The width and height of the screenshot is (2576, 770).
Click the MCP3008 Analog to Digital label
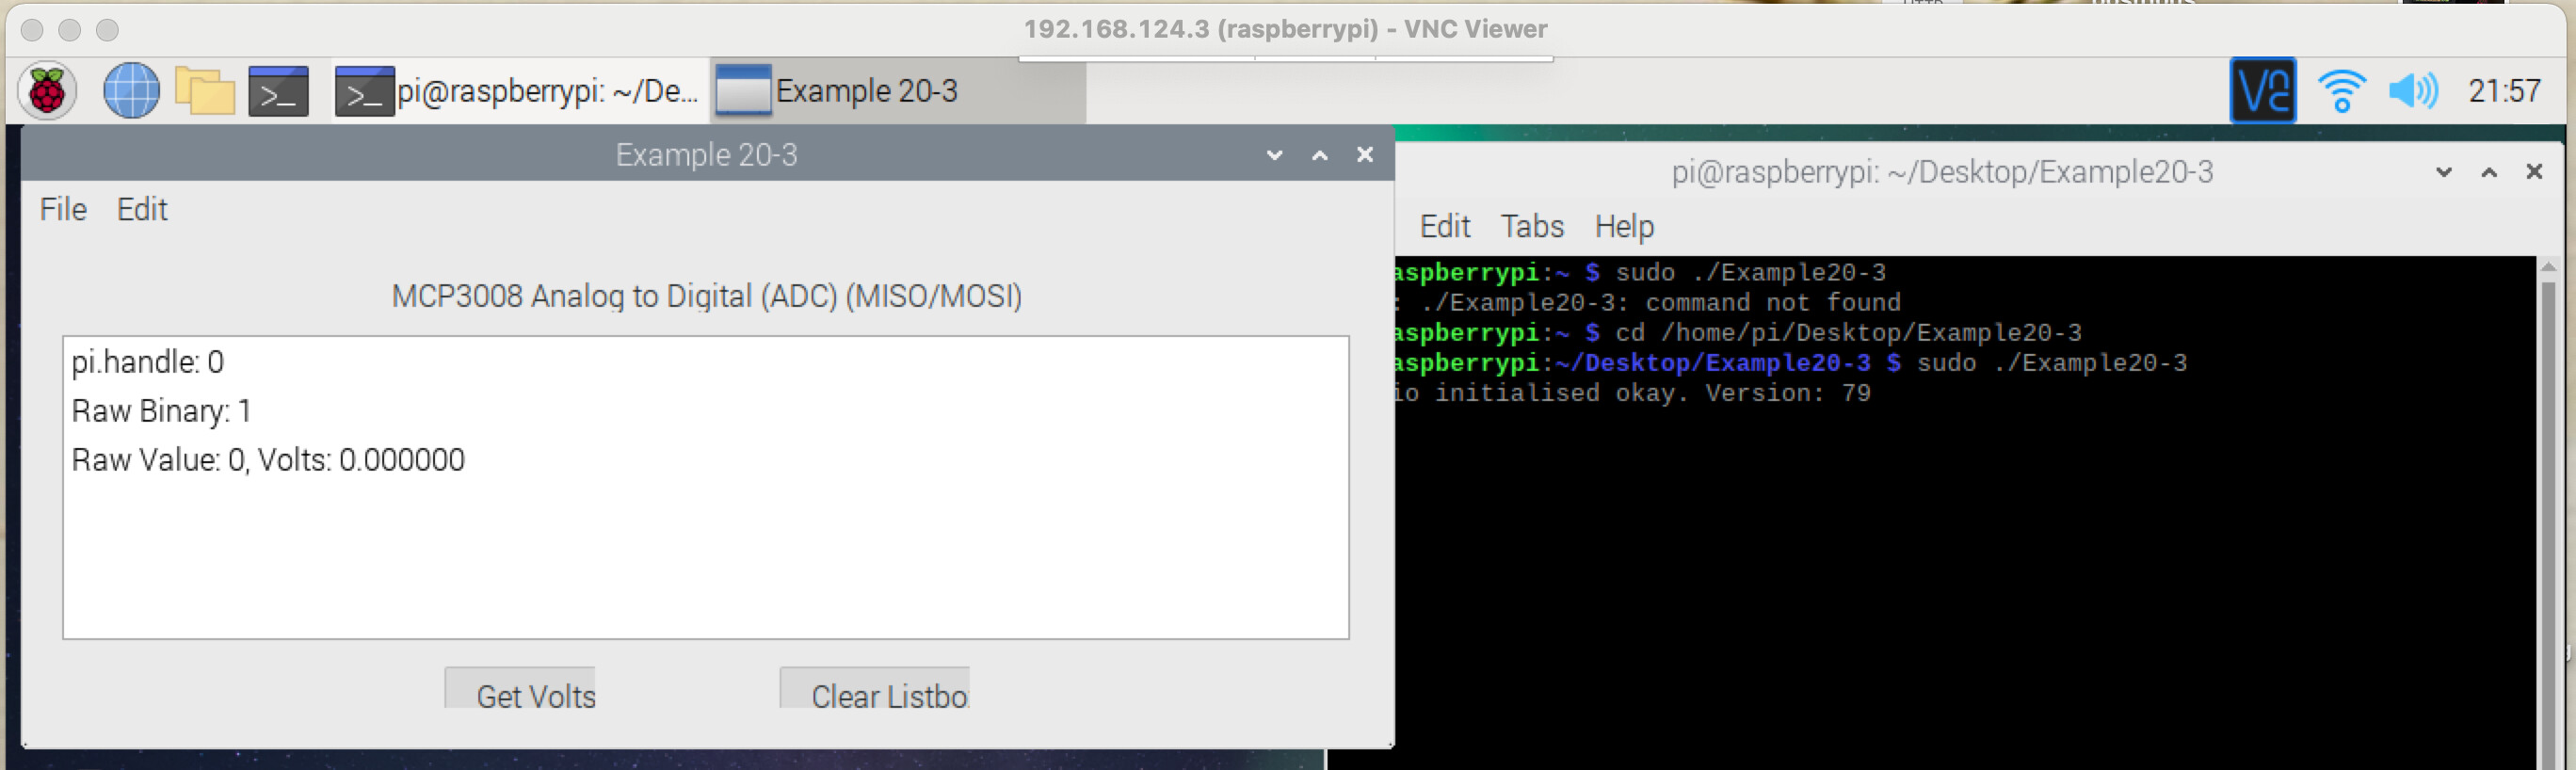pos(706,296)
